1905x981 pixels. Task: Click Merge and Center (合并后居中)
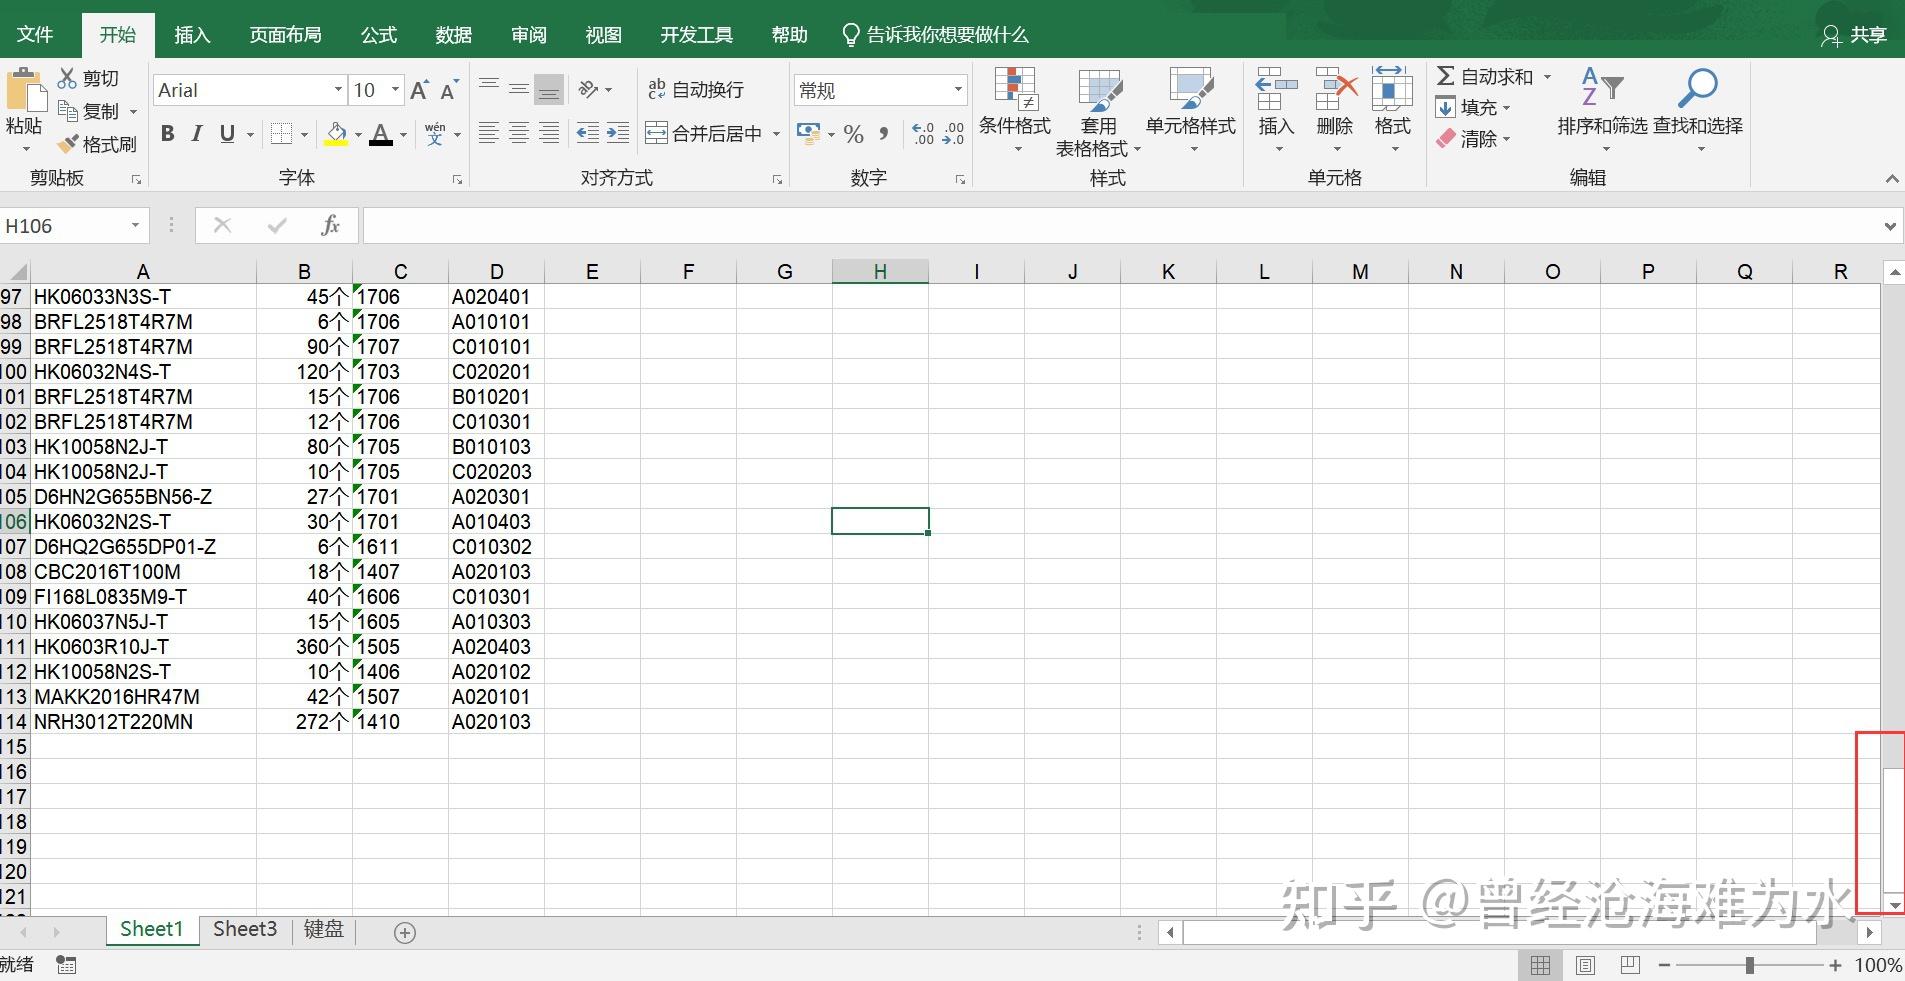point(704,133)
